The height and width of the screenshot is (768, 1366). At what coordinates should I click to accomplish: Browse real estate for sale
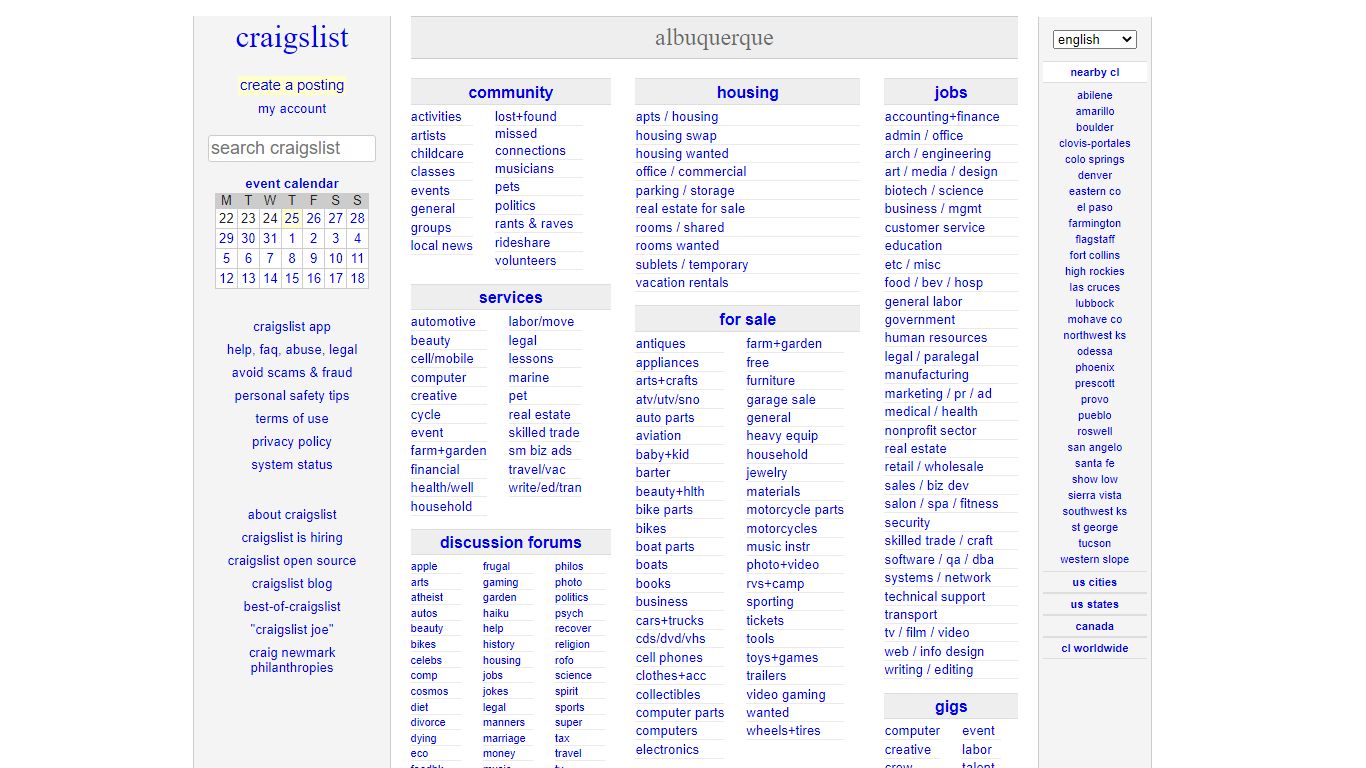[x=690, y=209]
